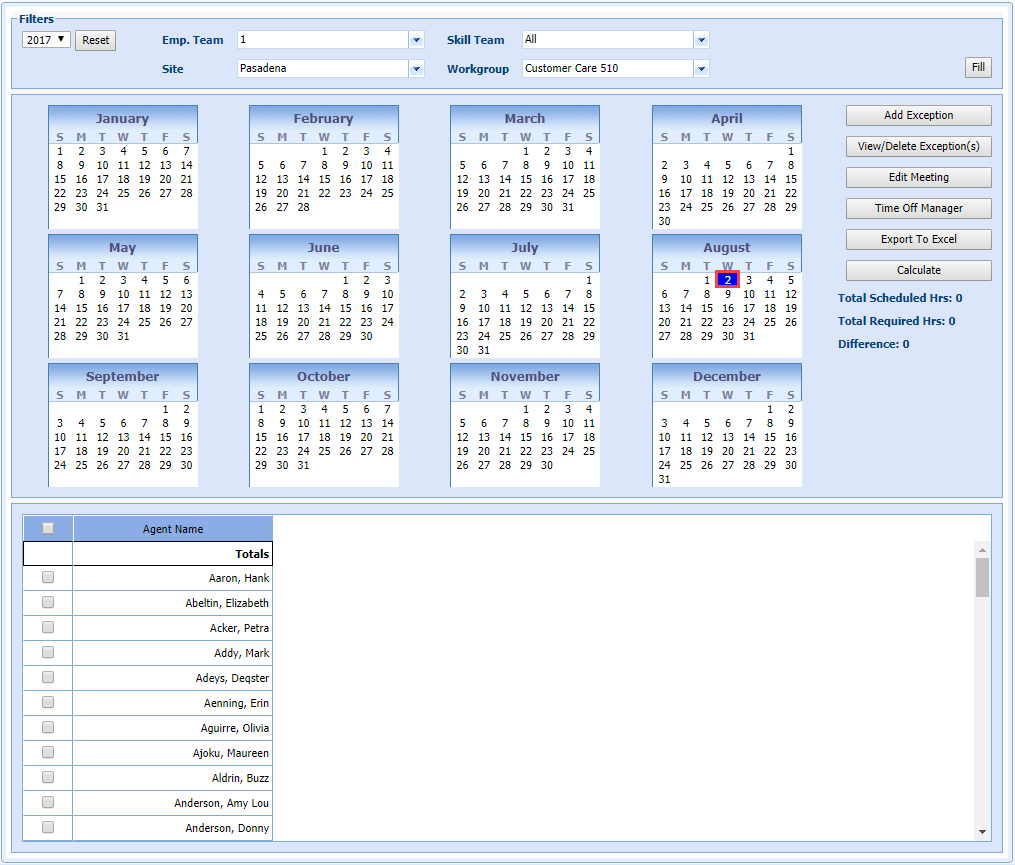Click the Agent Name column header
Image resolution: width=1015 pixels, height=865 pixels.
tap(173, 529)
